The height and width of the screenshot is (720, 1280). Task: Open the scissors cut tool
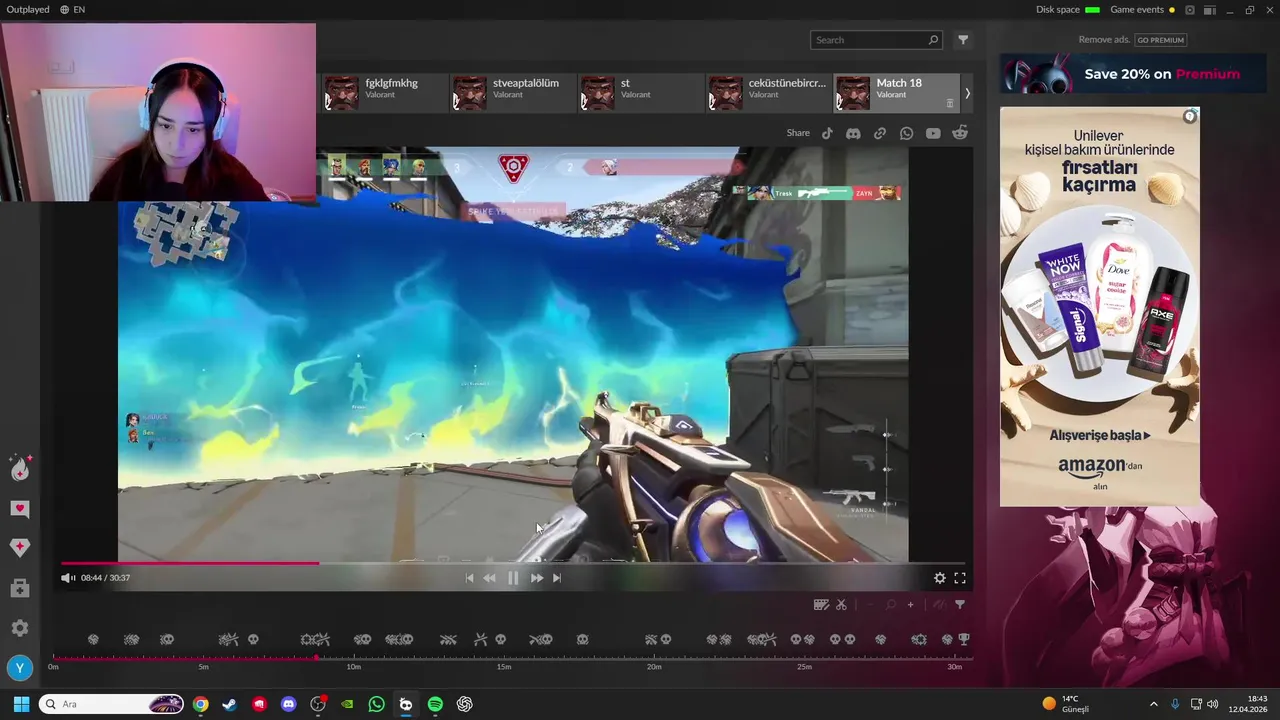point(841,604)
